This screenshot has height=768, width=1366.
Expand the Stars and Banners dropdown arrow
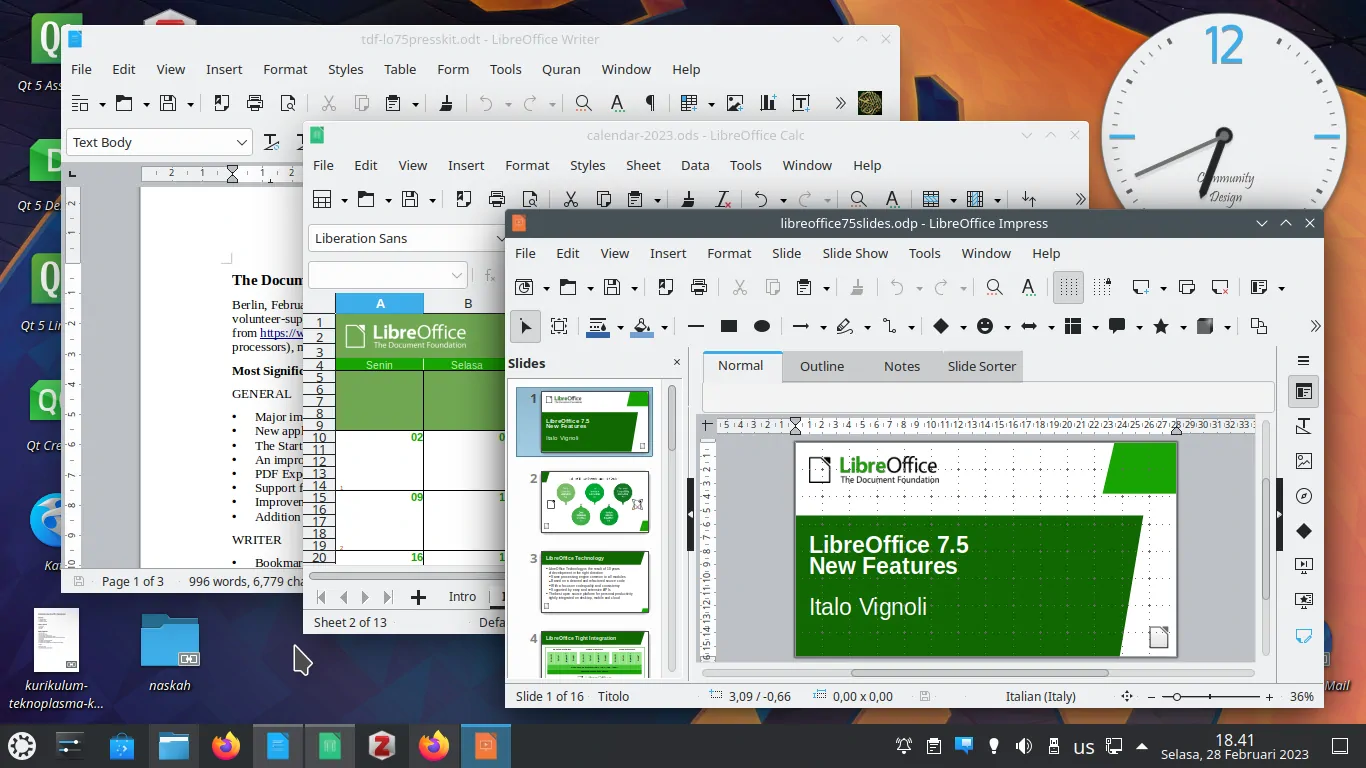[1183, 327]
